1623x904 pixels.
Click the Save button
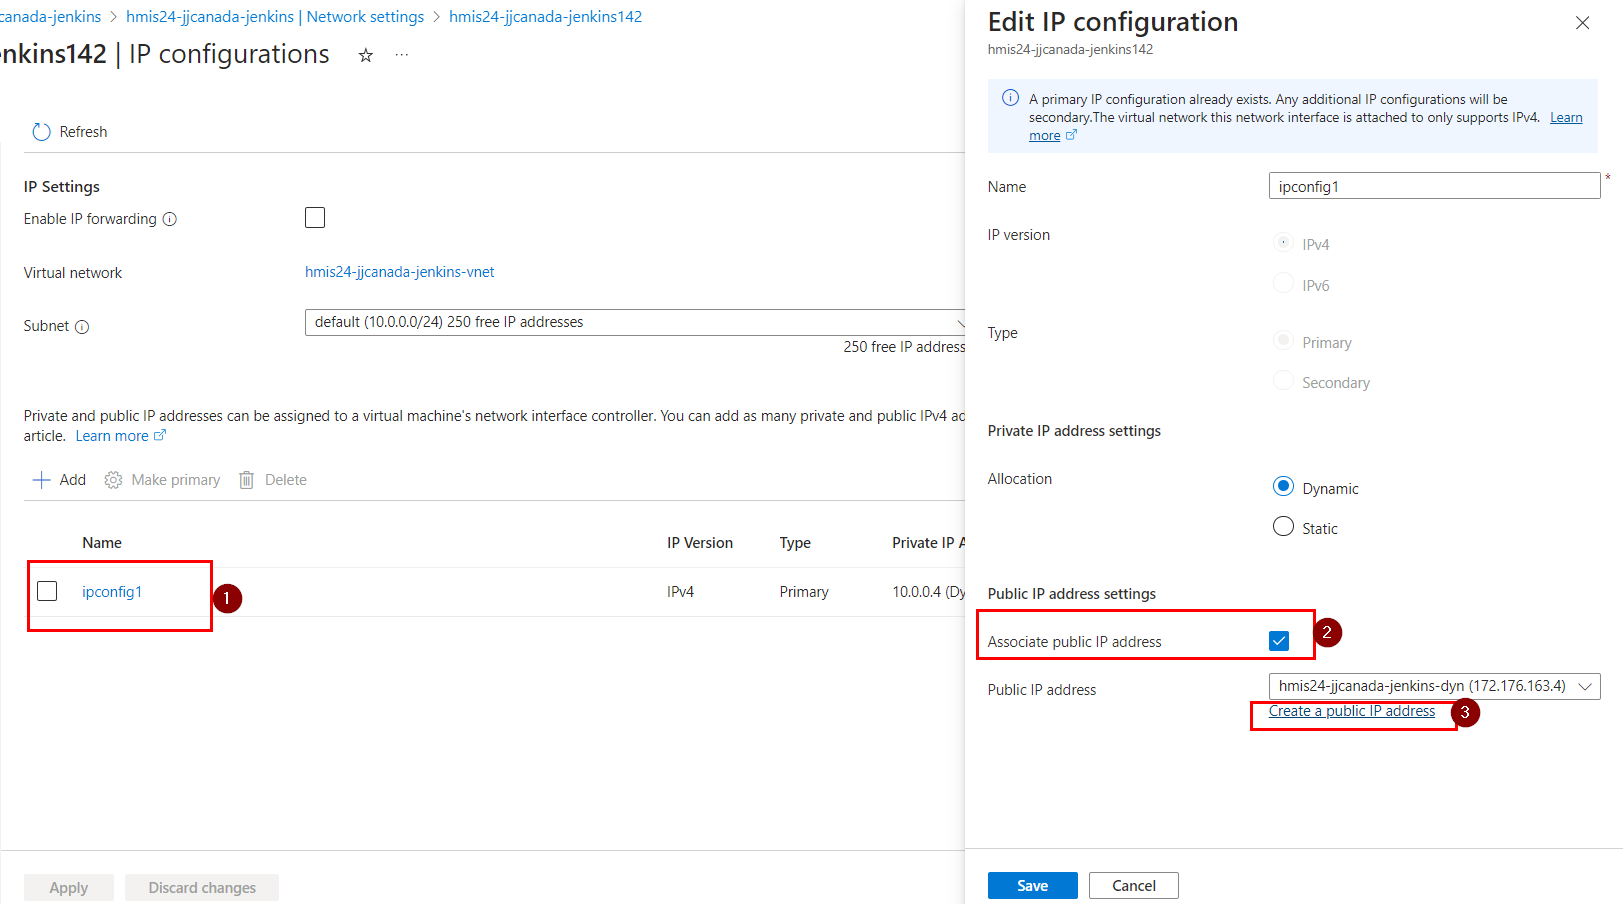coord(1032,886)
